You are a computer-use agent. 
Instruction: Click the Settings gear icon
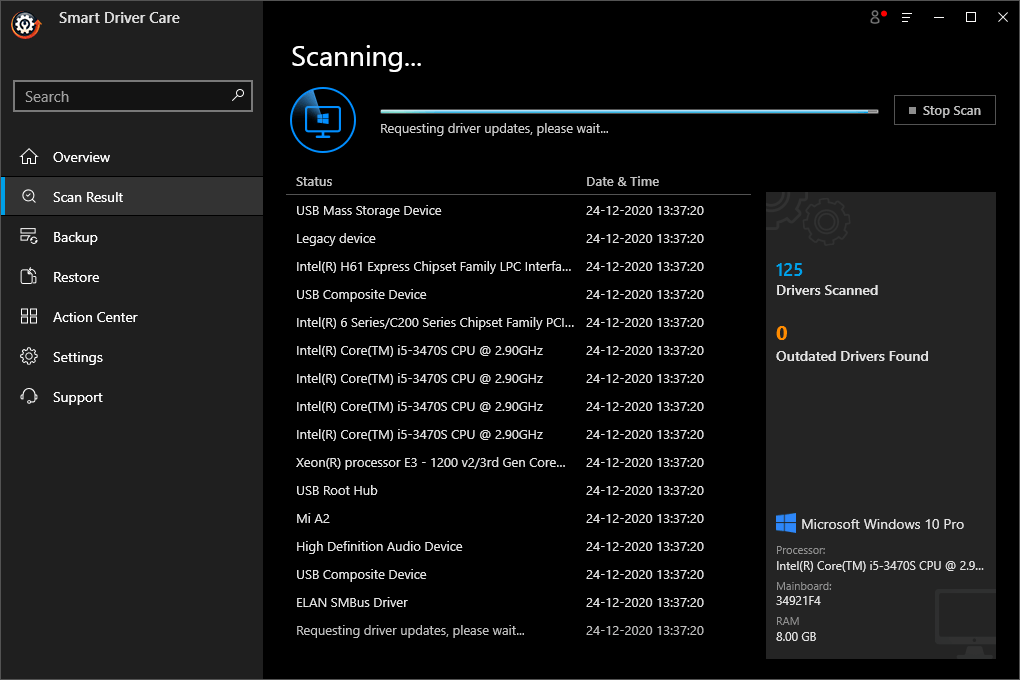tap(28, 356)
